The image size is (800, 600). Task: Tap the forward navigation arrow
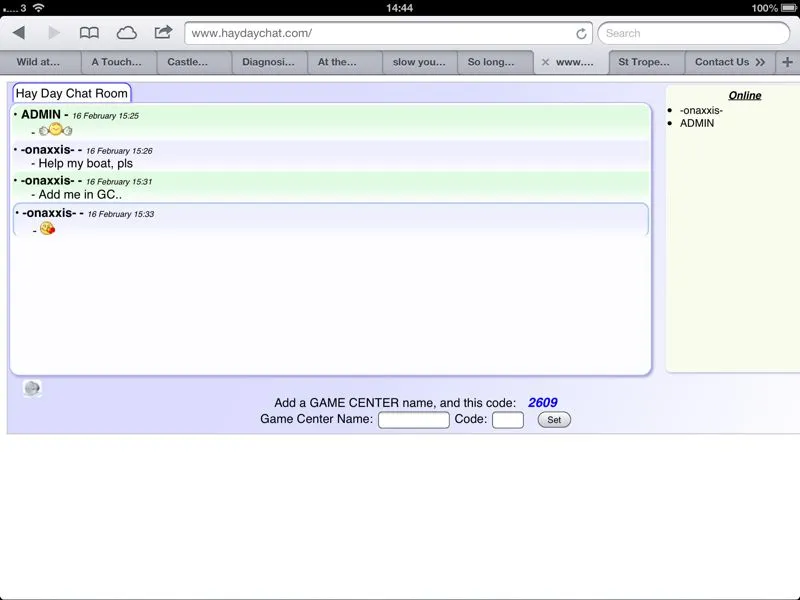53,33
